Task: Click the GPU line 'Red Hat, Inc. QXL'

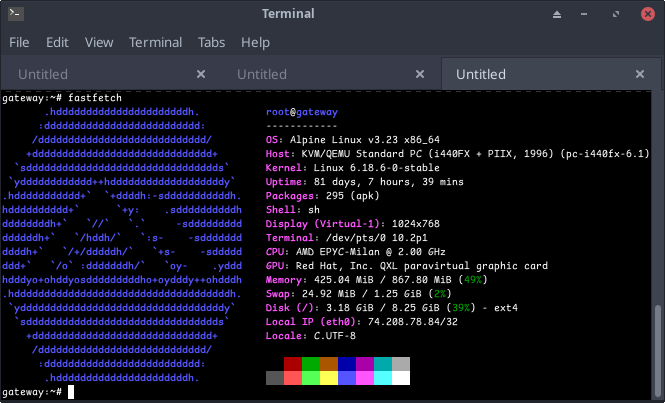Action: (x=346, y=266)
